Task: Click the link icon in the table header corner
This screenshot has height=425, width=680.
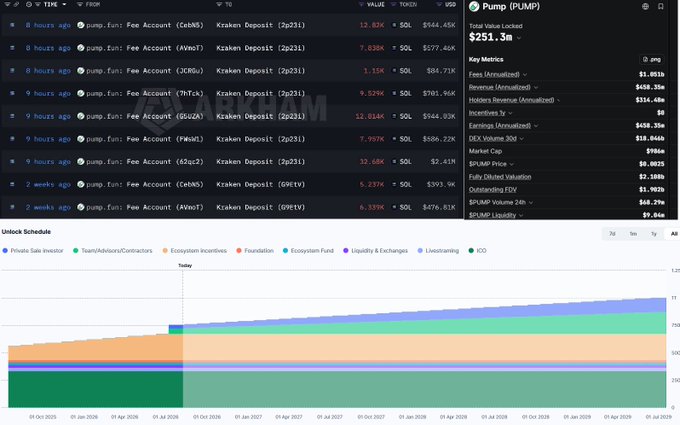Action: pyautogui.click(x=16, y=4)
